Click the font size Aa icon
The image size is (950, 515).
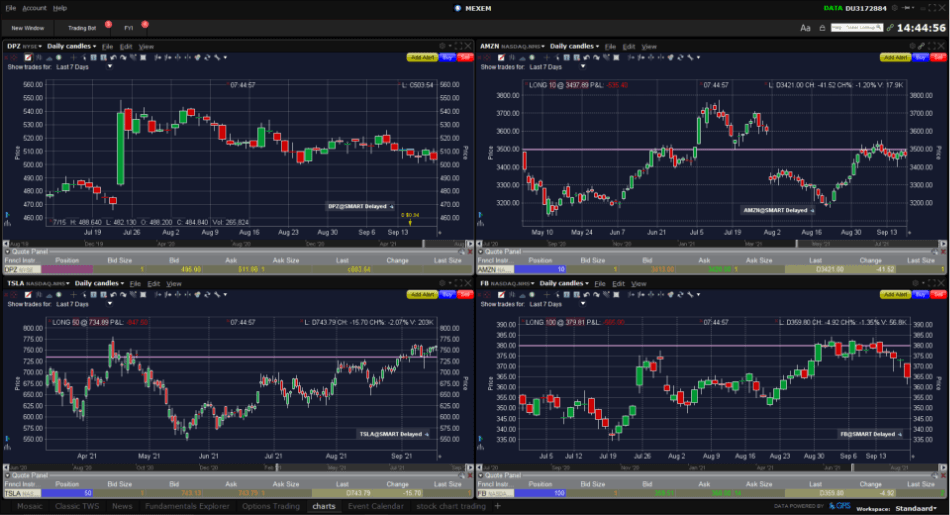point(805,28)
